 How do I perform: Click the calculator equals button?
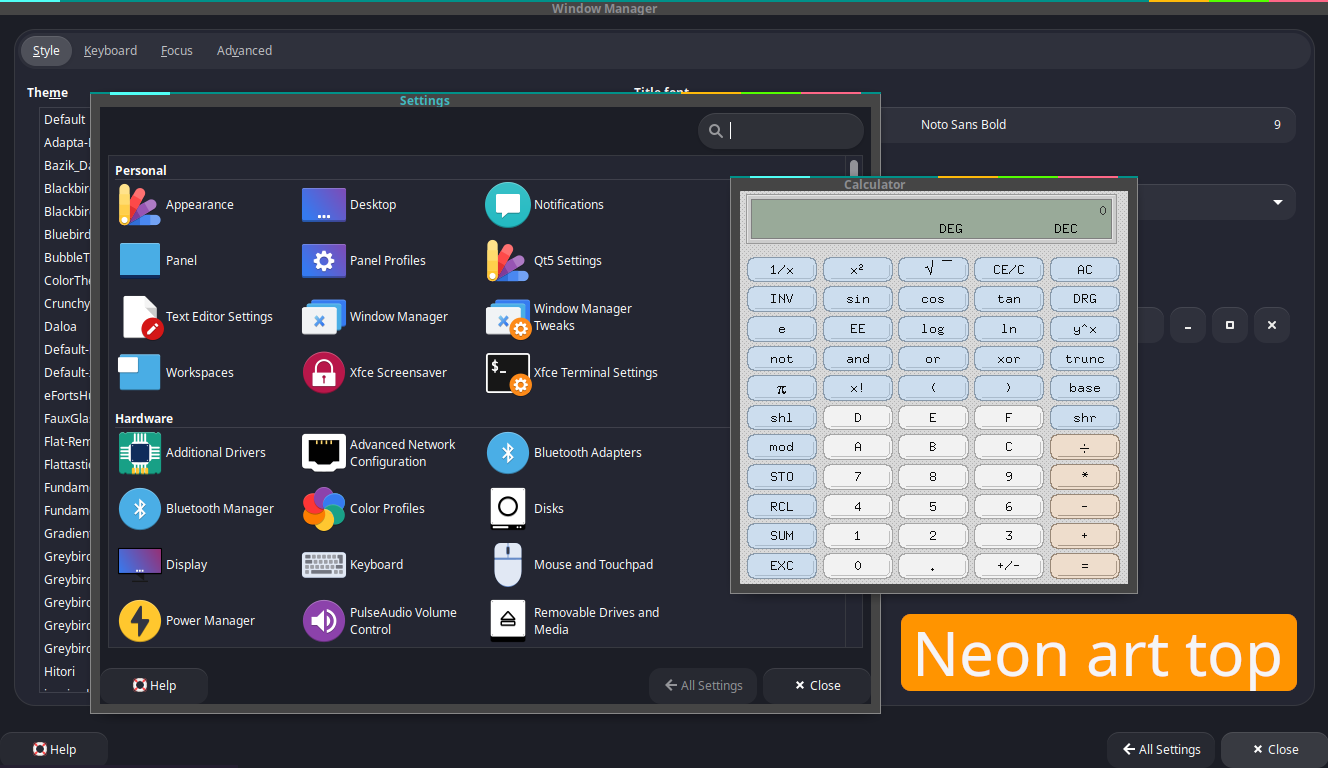[x=1085, y=566]
